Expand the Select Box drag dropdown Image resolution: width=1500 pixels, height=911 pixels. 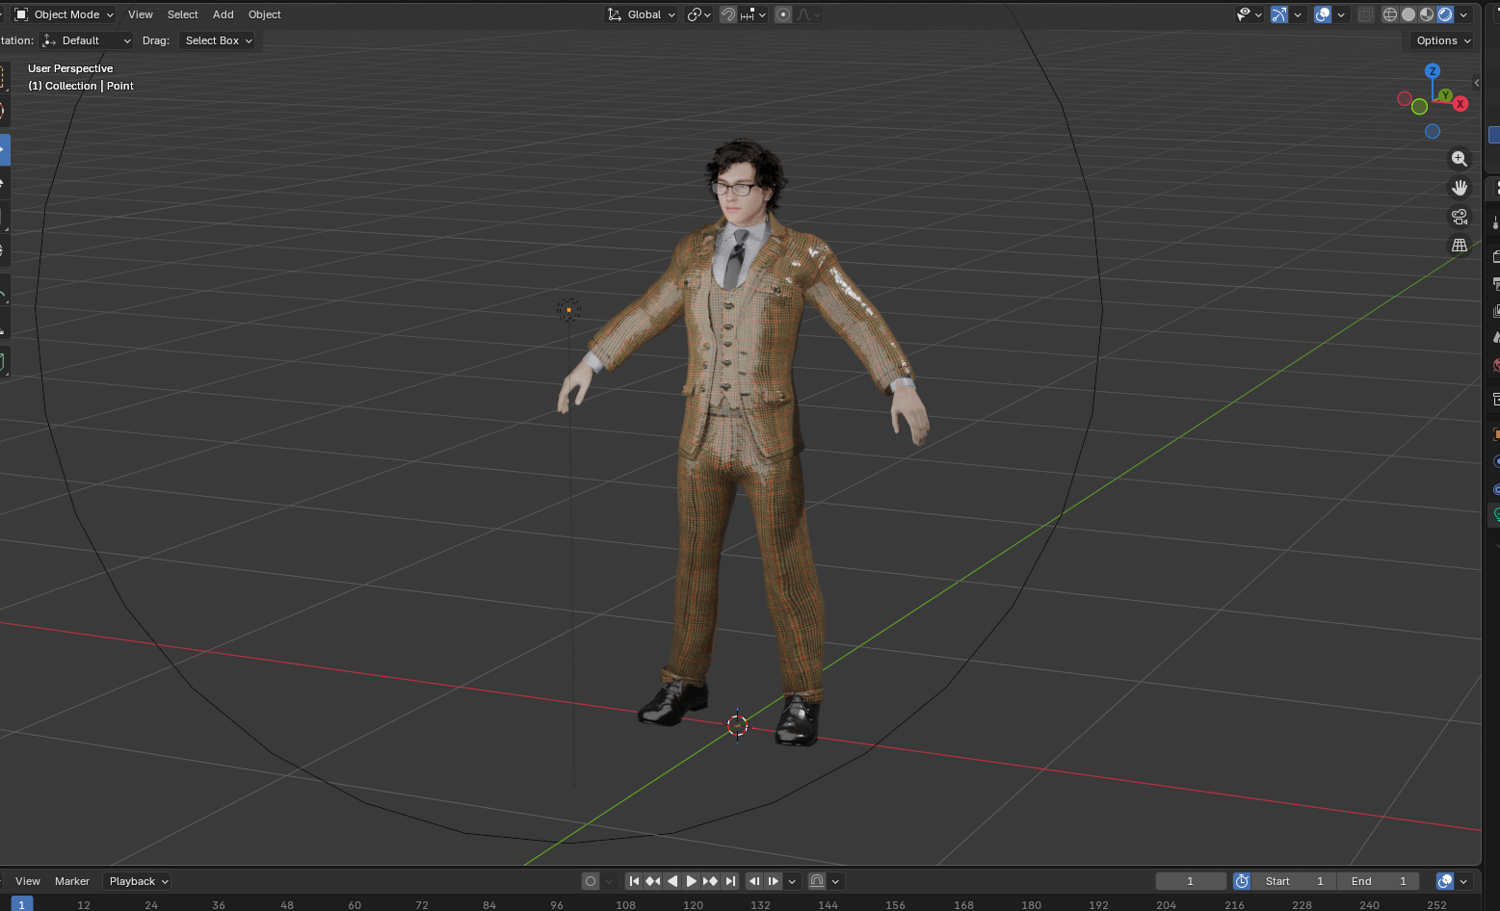pos(218,40)
